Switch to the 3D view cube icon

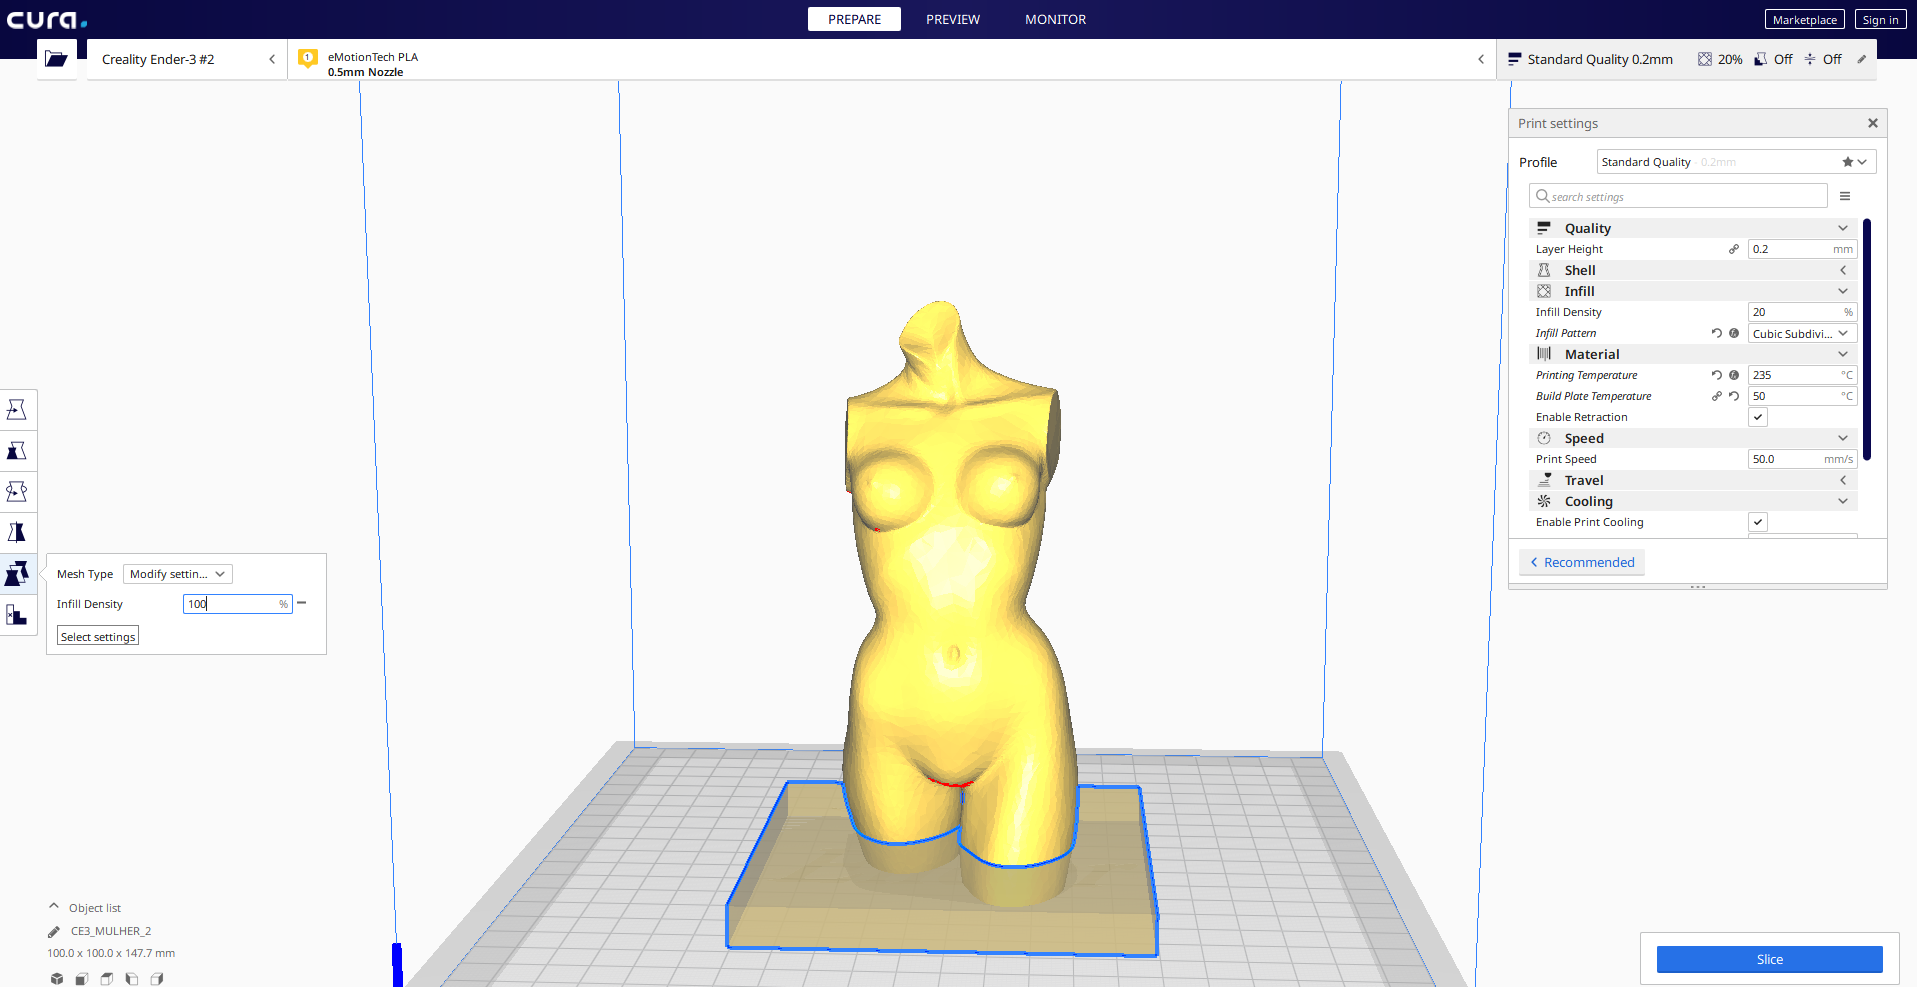pos(57,979)
